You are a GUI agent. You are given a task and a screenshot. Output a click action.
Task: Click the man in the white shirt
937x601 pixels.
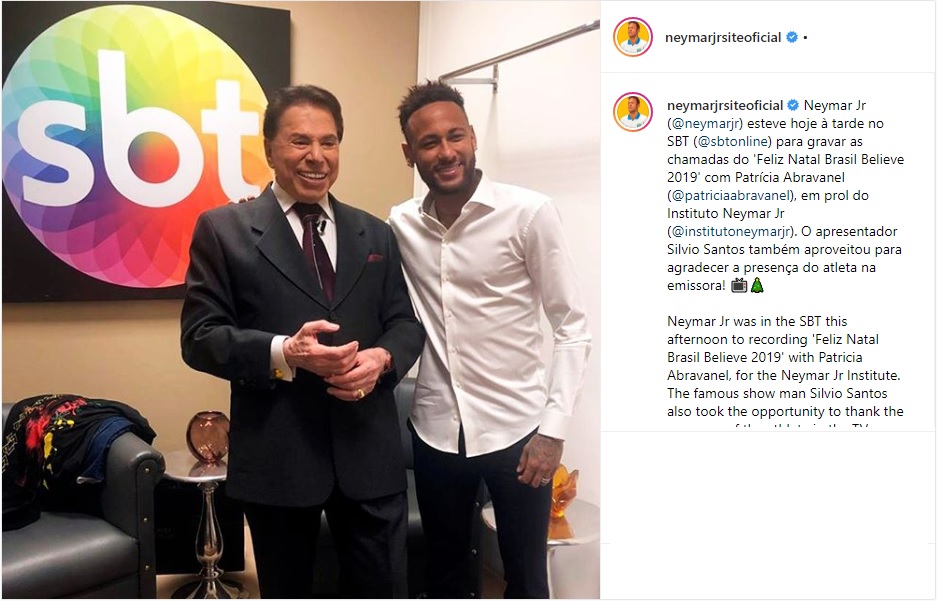[490, 335]
